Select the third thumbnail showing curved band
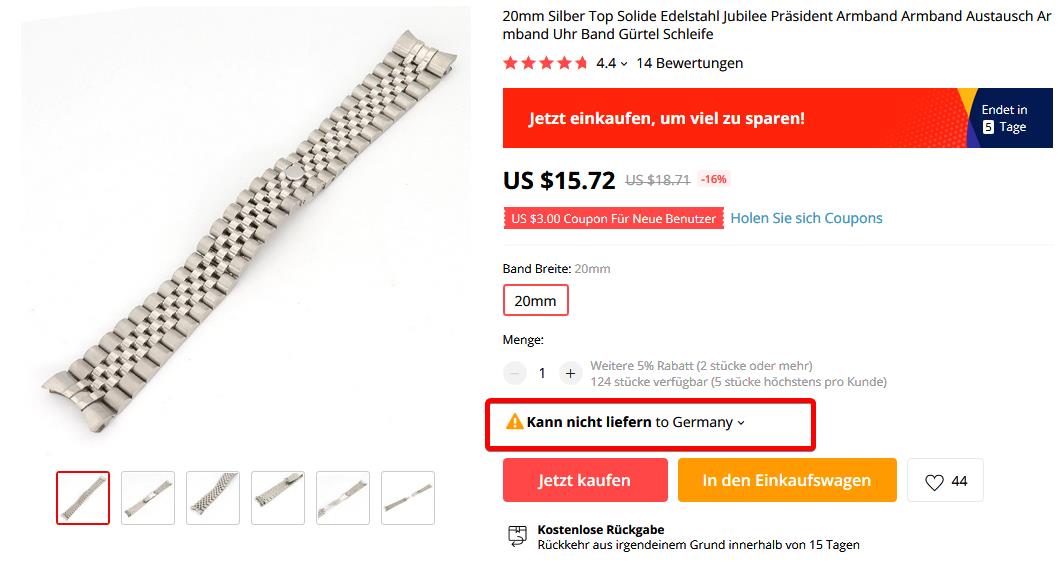This screenshot has width=1060, height=566. [213, 498]
